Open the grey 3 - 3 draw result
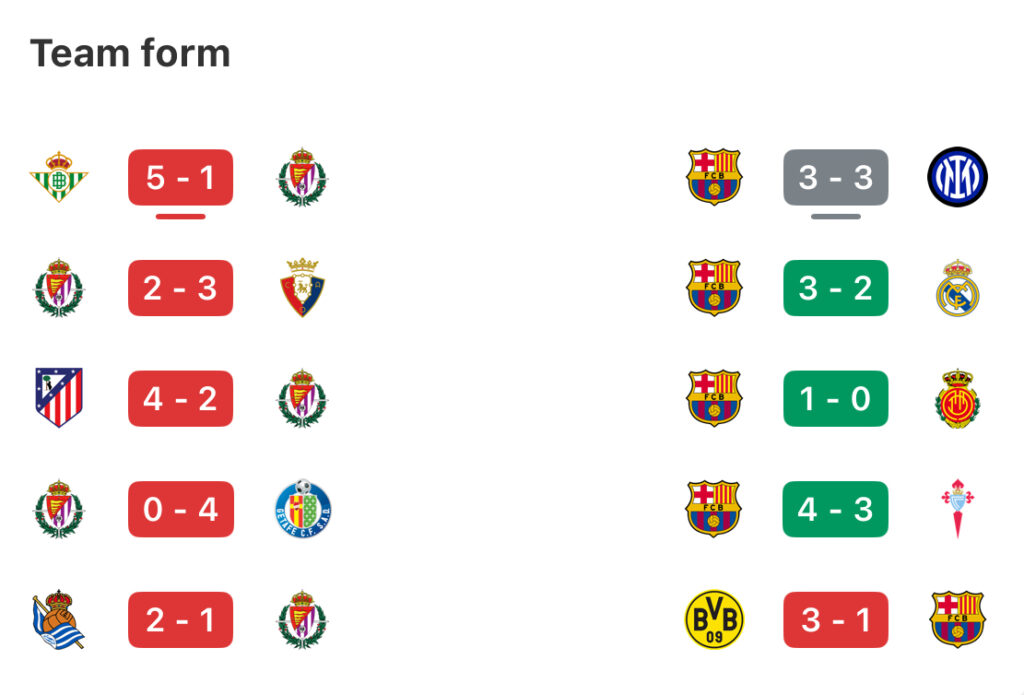The width and height of the screenshot is (1024, 695). click(x=835, y=178)
